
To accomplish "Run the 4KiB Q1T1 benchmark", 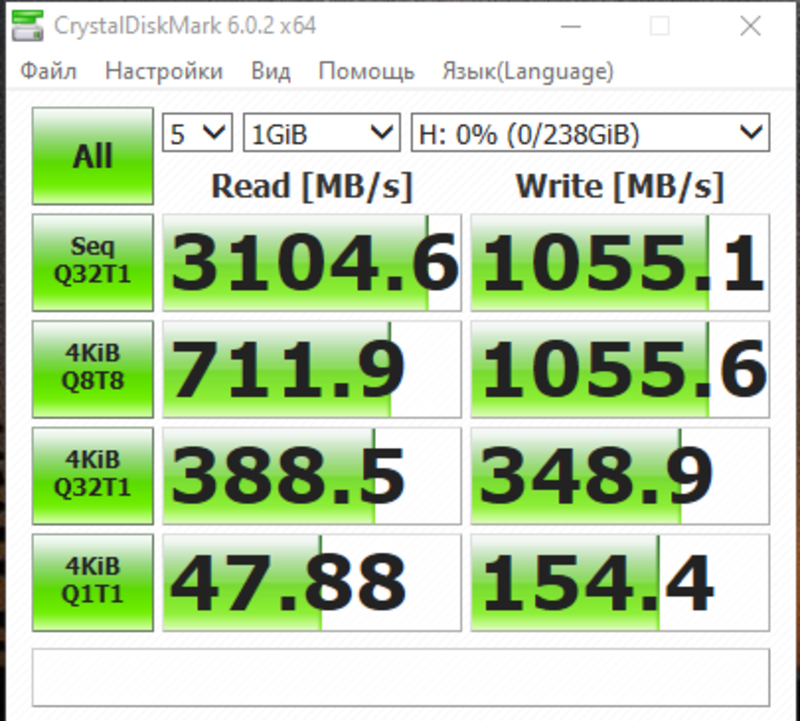I will tap(93, 582).
